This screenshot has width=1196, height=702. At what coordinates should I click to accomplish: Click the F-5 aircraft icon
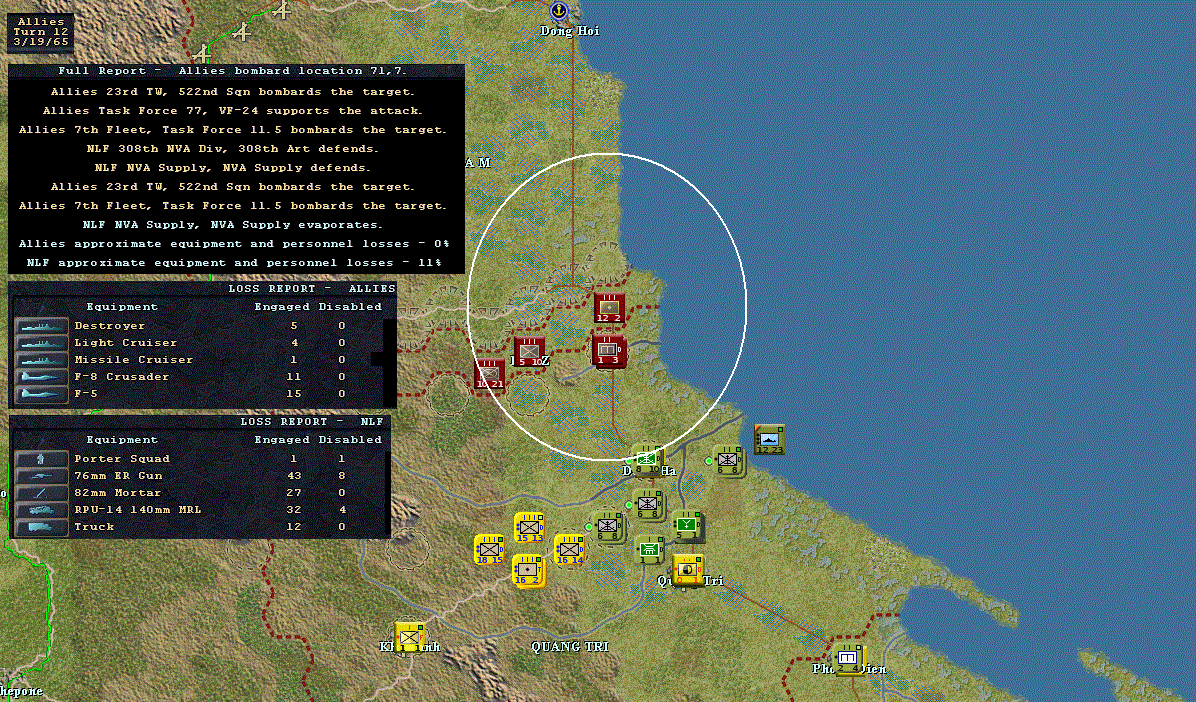[41, 394]
